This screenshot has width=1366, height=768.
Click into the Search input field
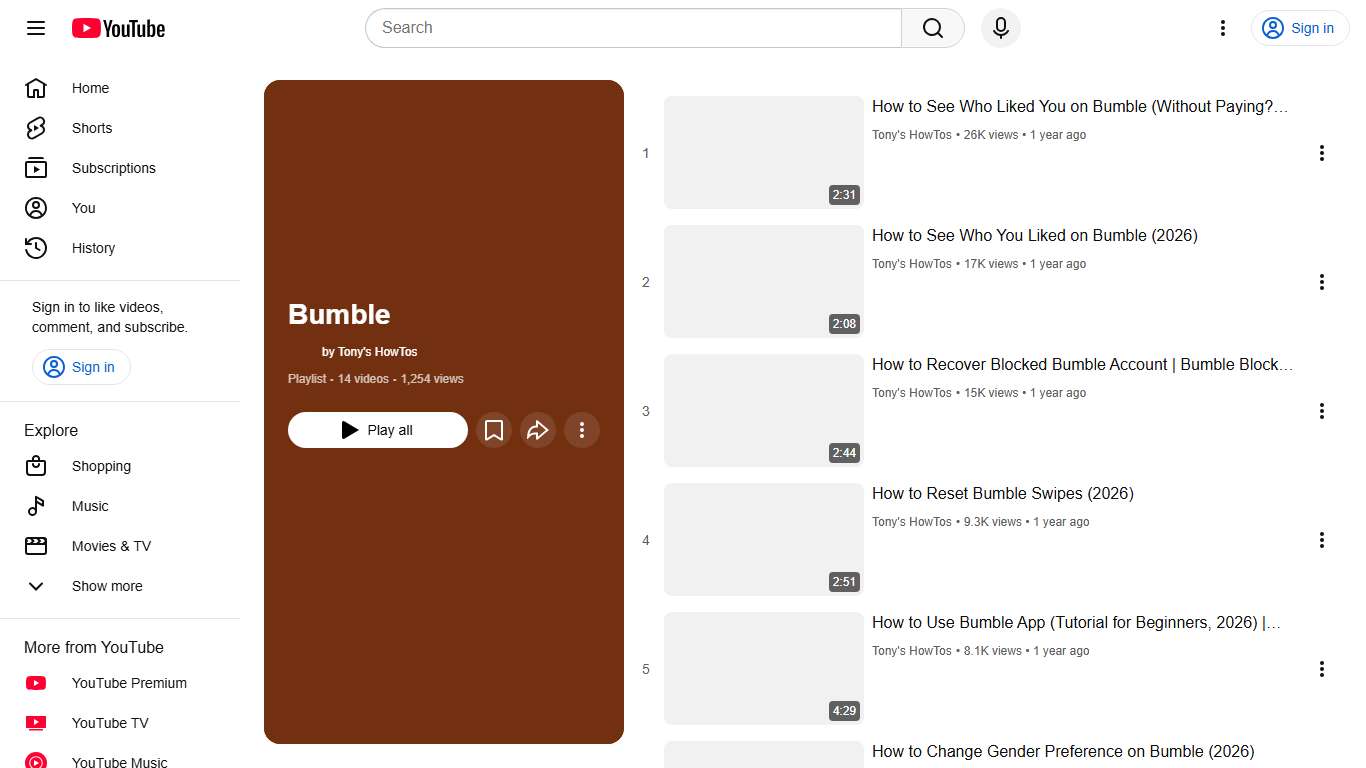[632, 28]
